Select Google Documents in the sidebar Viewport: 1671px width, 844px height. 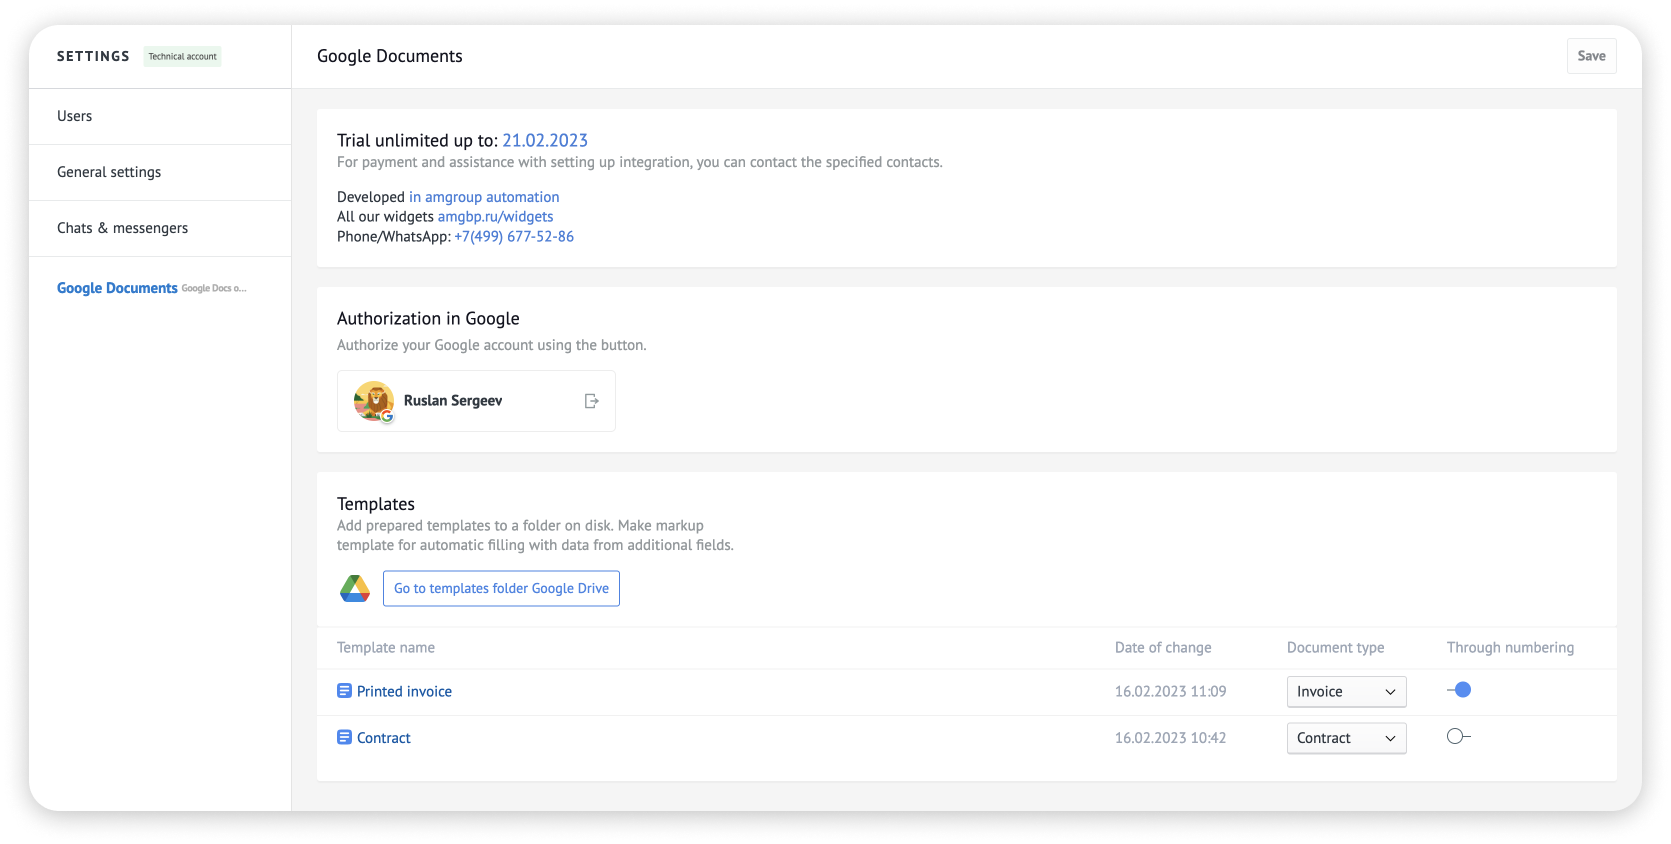117,288
